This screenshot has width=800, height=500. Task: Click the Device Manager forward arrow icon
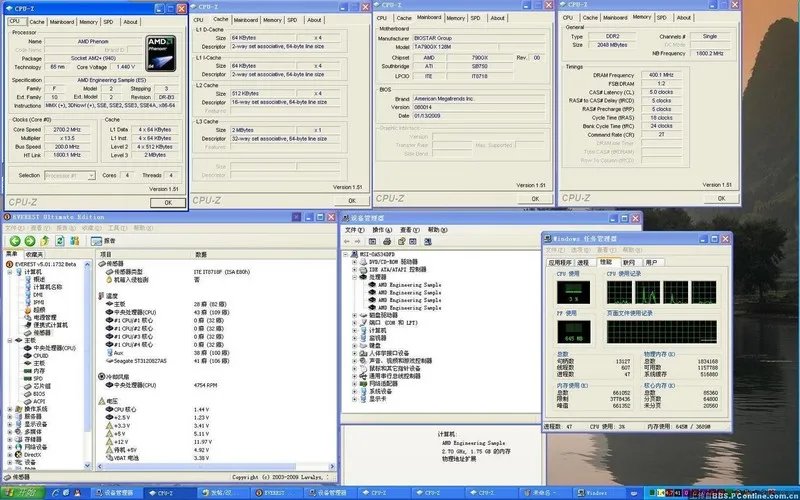tap(358, 241)
